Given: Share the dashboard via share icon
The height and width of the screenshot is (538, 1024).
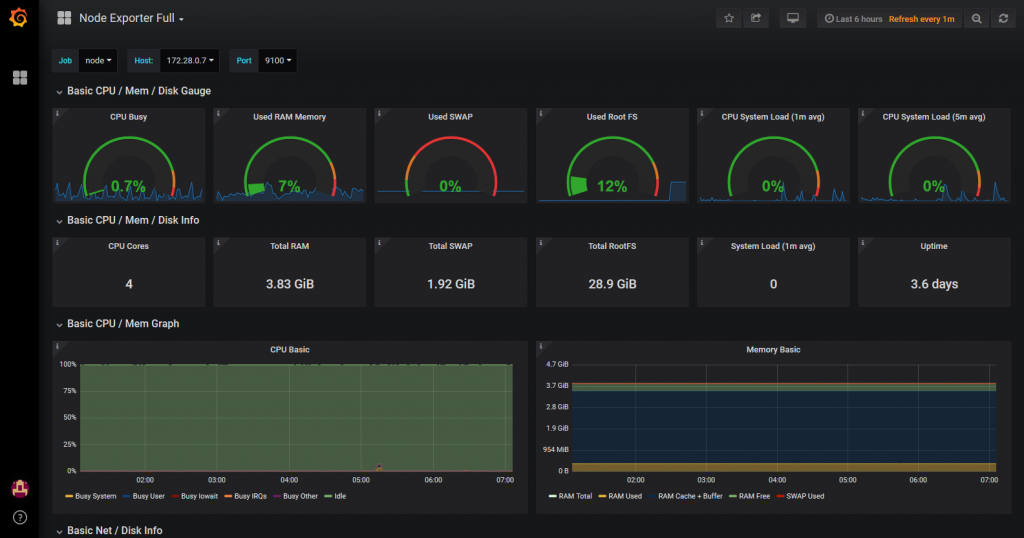Looking at the screenshot, I should point(756,18).
